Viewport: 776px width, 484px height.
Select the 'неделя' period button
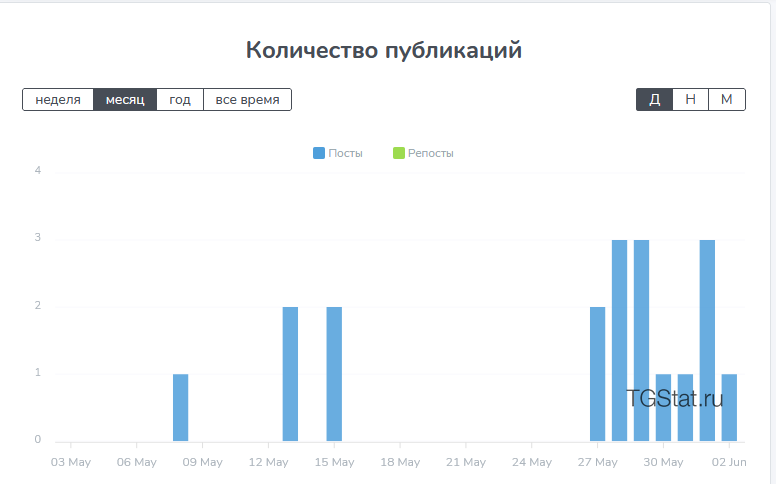point(58,99)
